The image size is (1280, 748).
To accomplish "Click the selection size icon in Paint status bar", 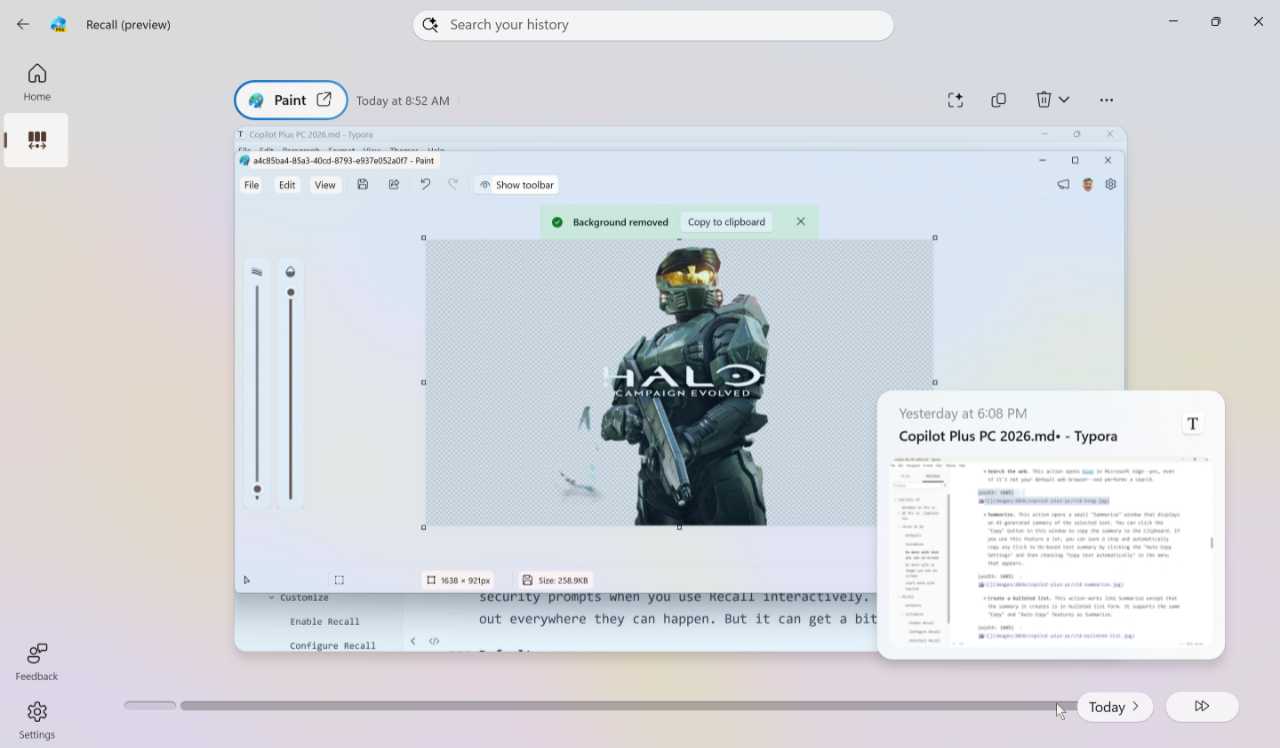I will (x=339, y=580).
